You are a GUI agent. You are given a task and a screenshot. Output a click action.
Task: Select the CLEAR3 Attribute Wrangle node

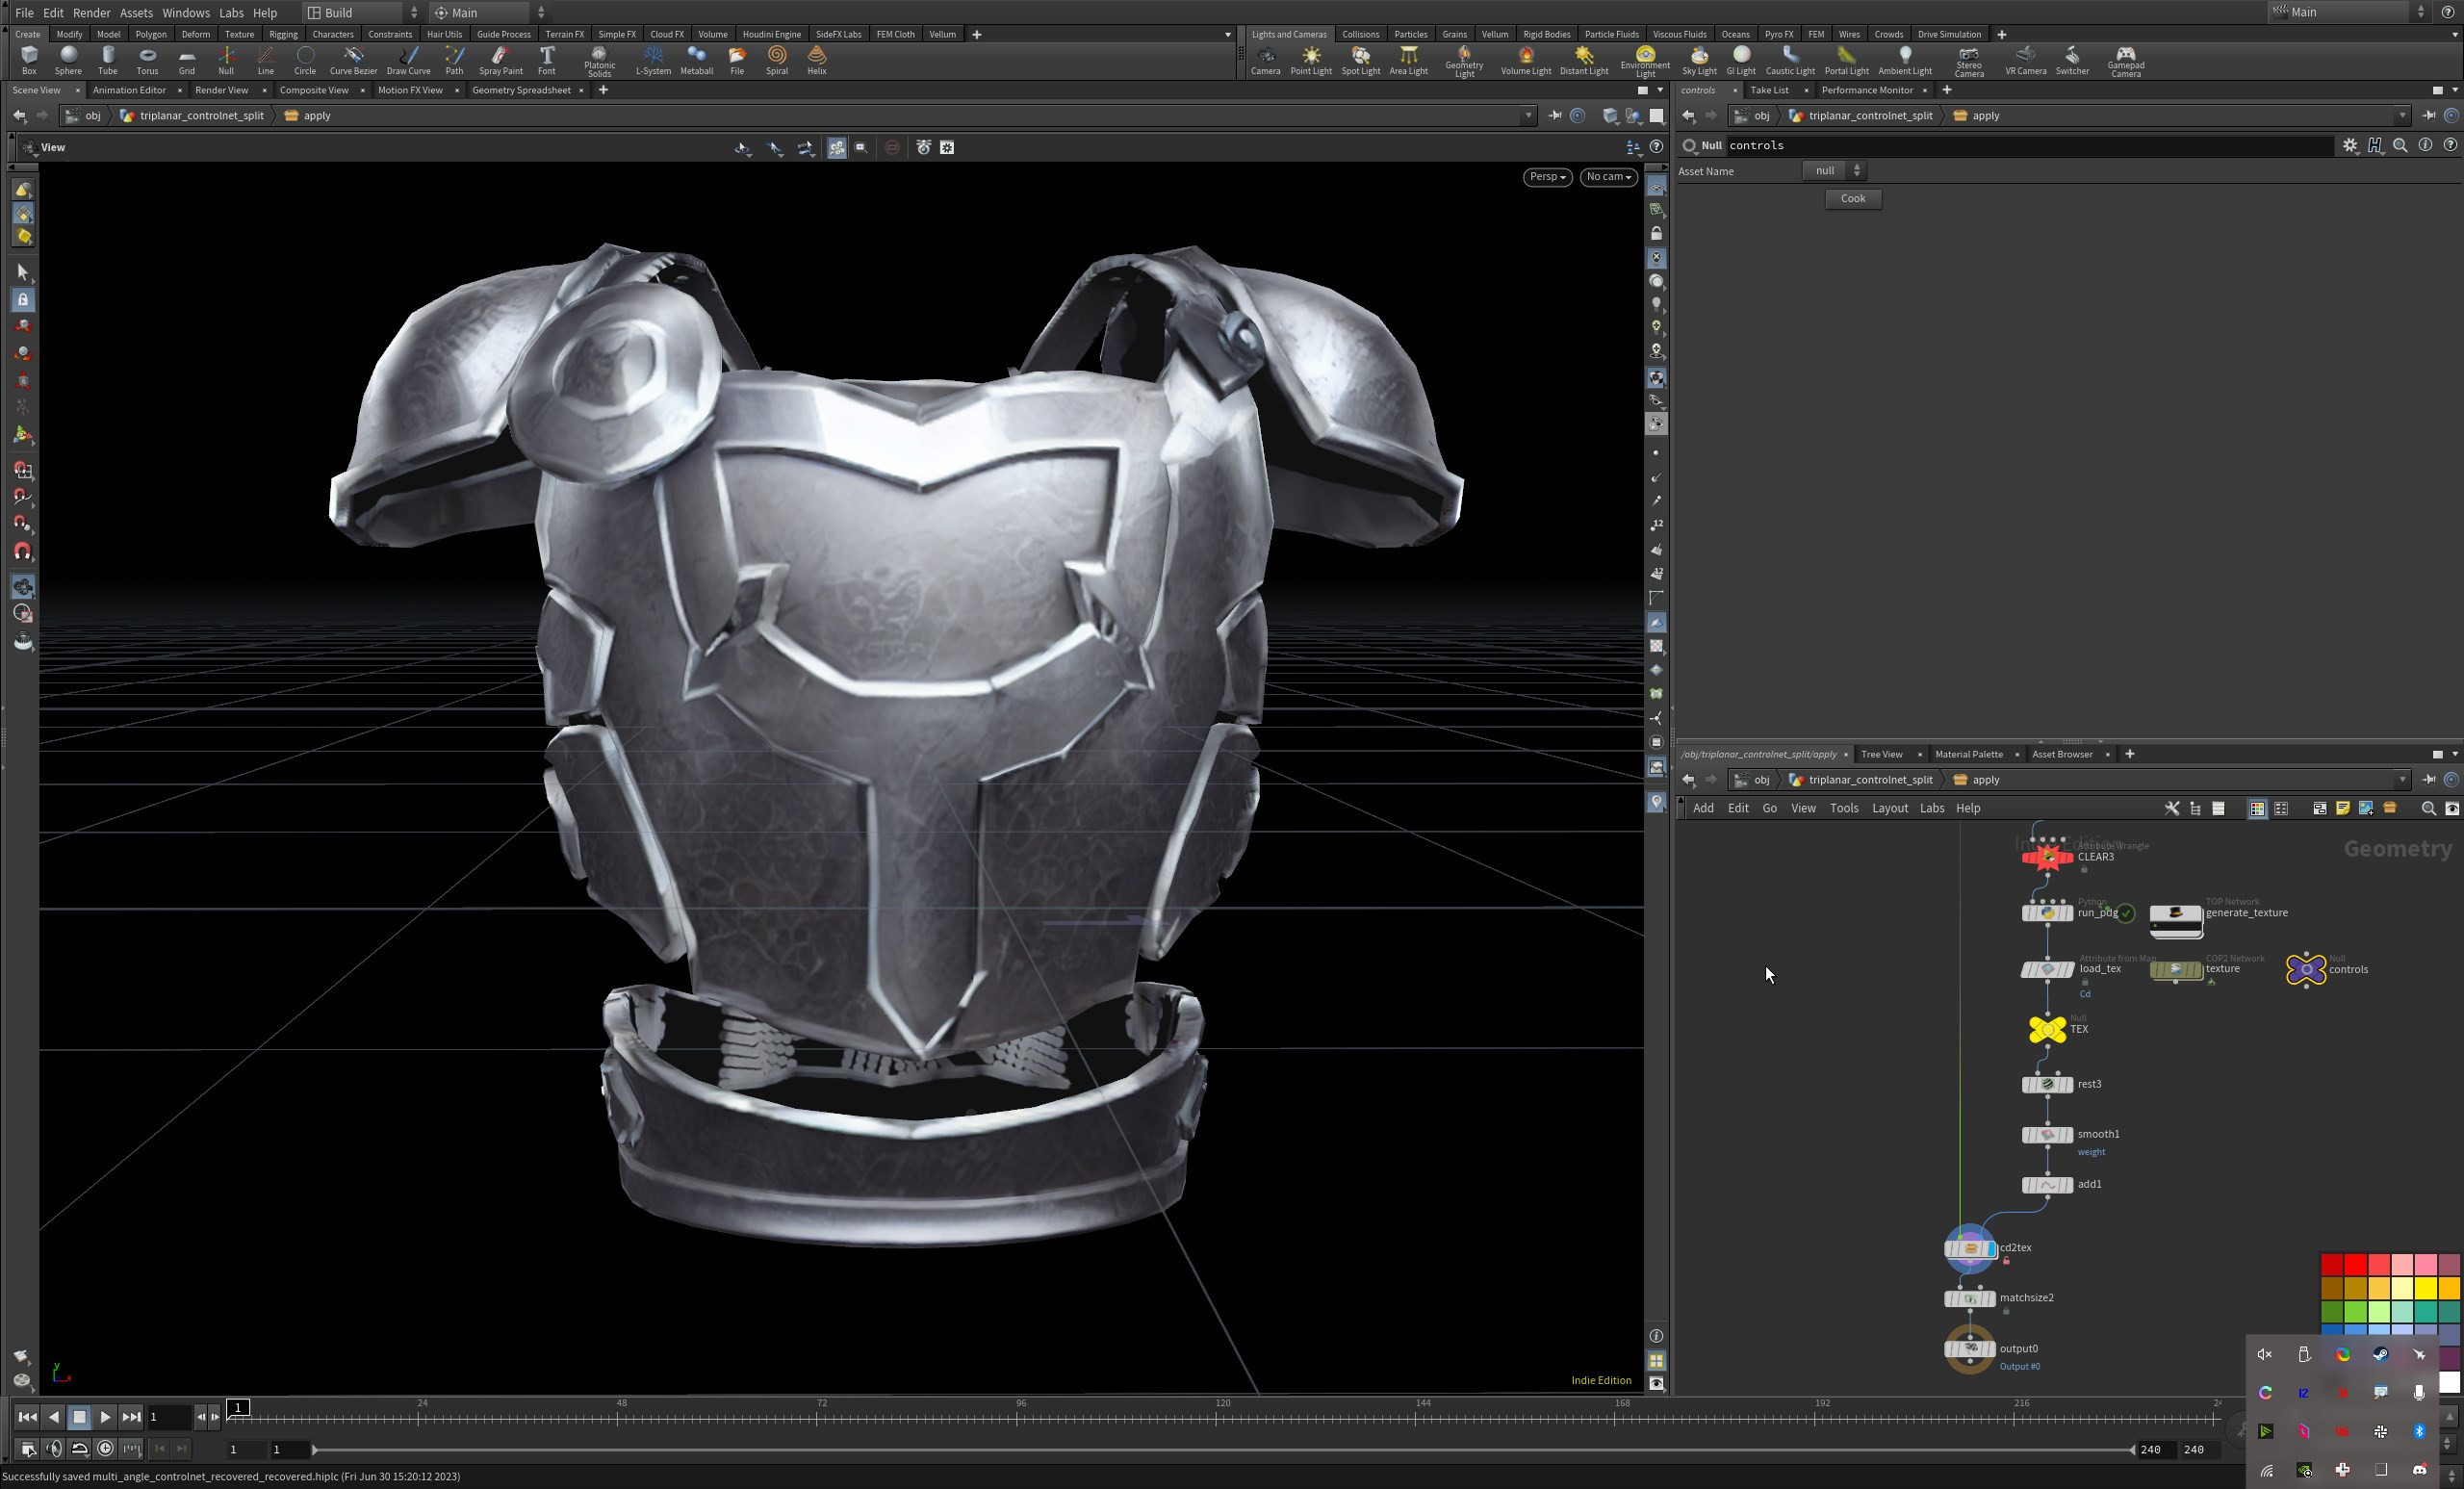click(2046, 857)
